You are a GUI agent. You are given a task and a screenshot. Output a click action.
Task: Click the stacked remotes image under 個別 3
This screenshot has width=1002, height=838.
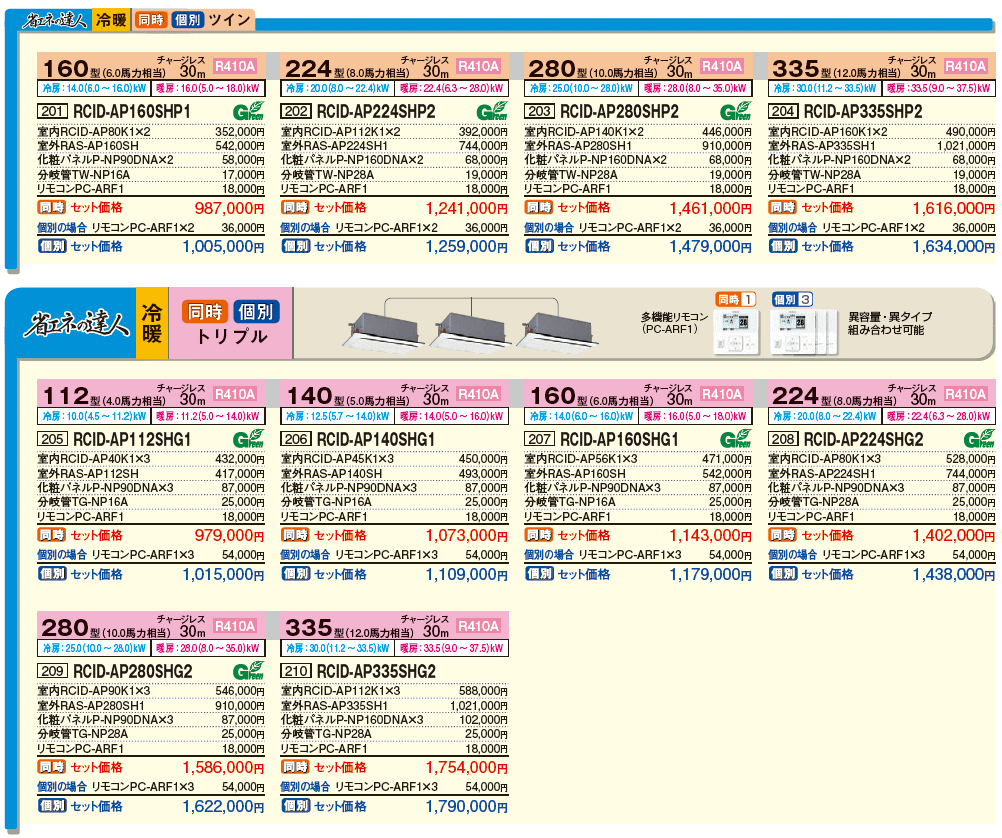click(804, 332)
